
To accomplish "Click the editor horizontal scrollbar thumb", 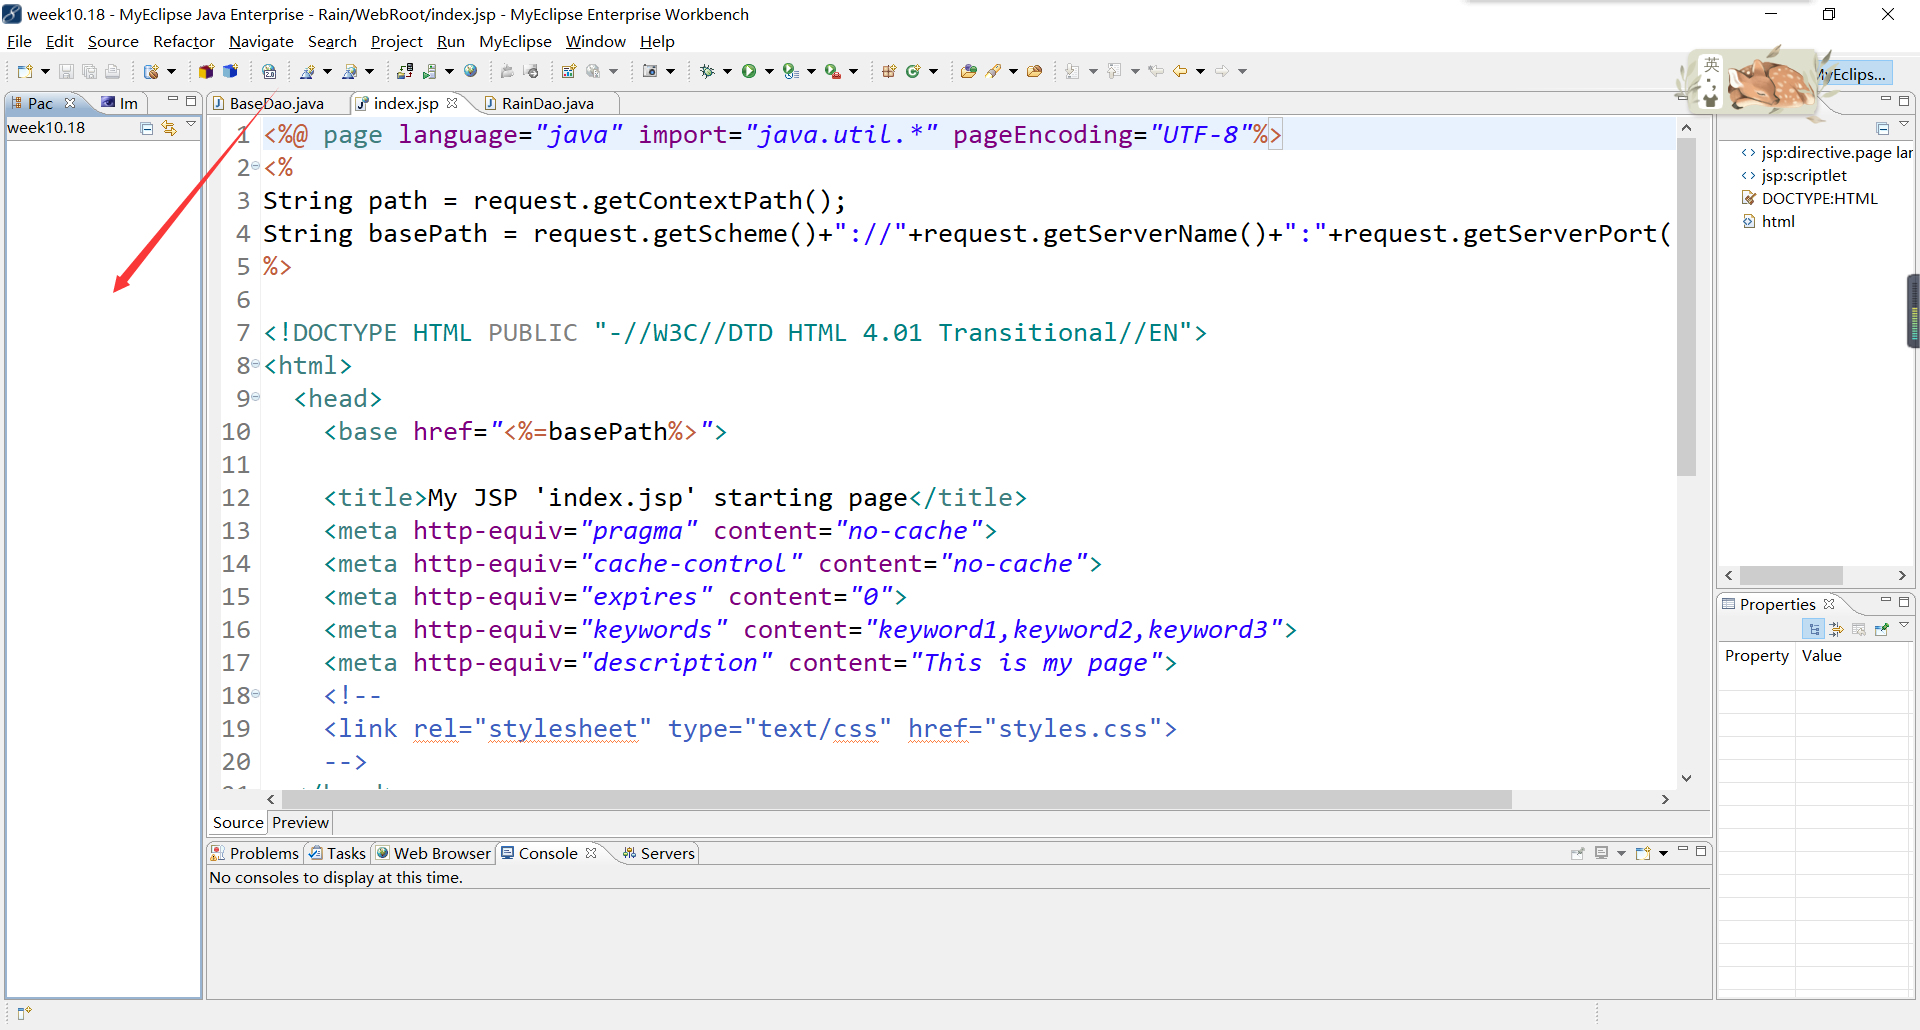I will point(897,799).
